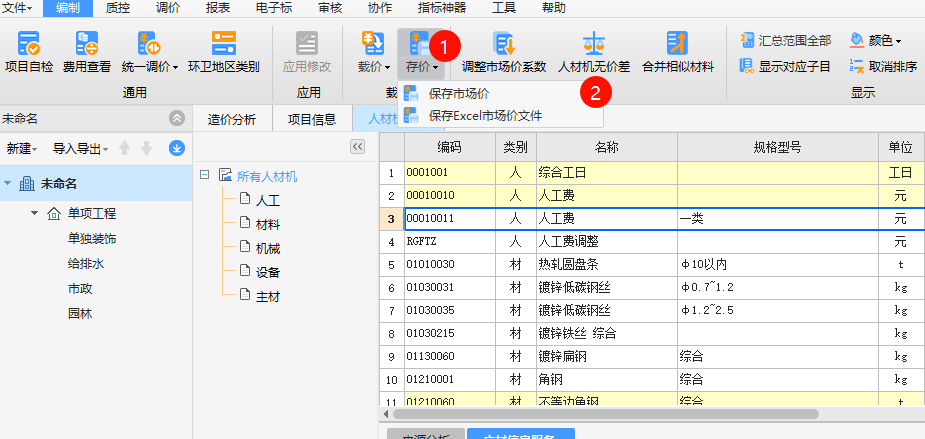The width and height of the screenshot is (925, 439).
Task: Collapse the 所有人材机 node
Action: click(x=205, y=175)
